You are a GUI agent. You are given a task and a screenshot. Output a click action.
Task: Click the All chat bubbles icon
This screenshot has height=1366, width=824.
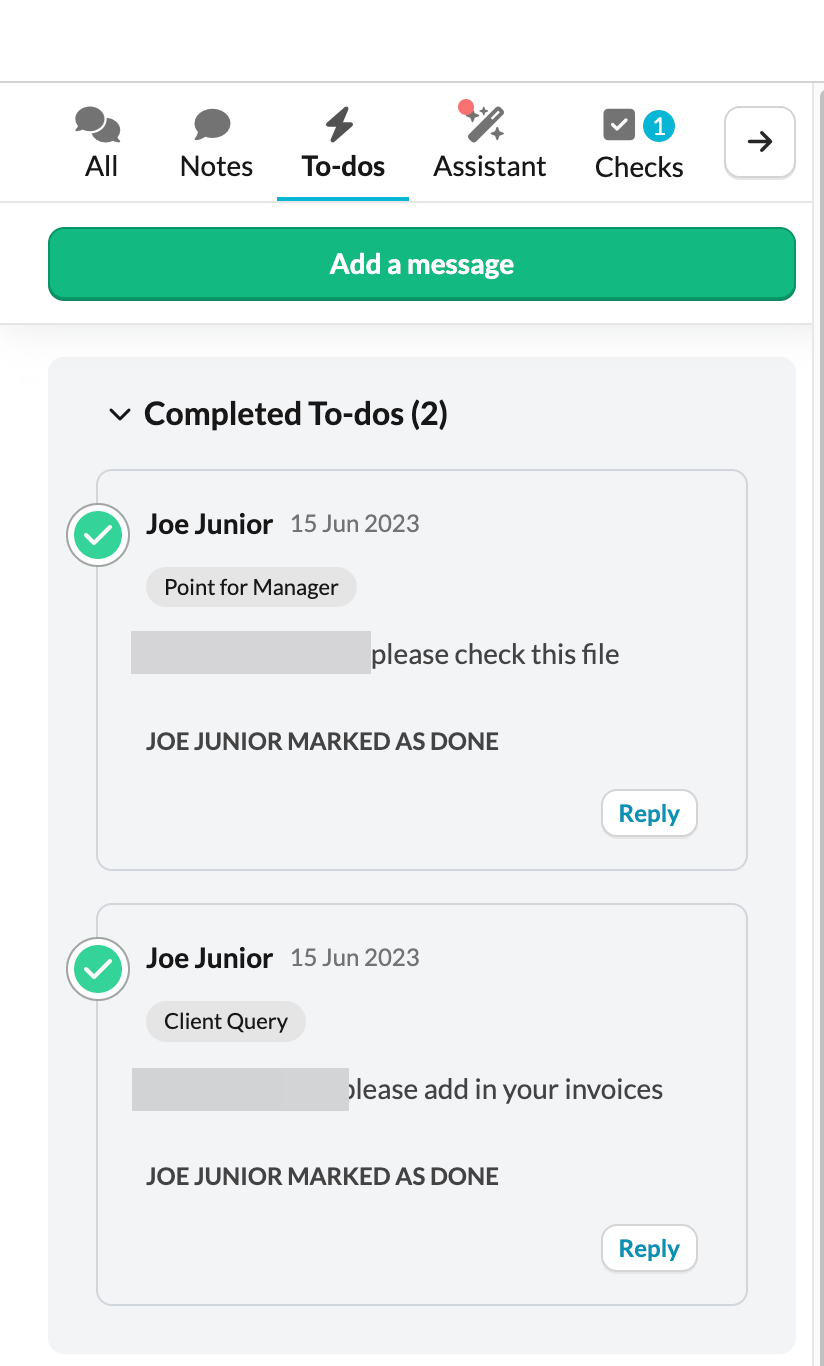(x=98, y=125)
